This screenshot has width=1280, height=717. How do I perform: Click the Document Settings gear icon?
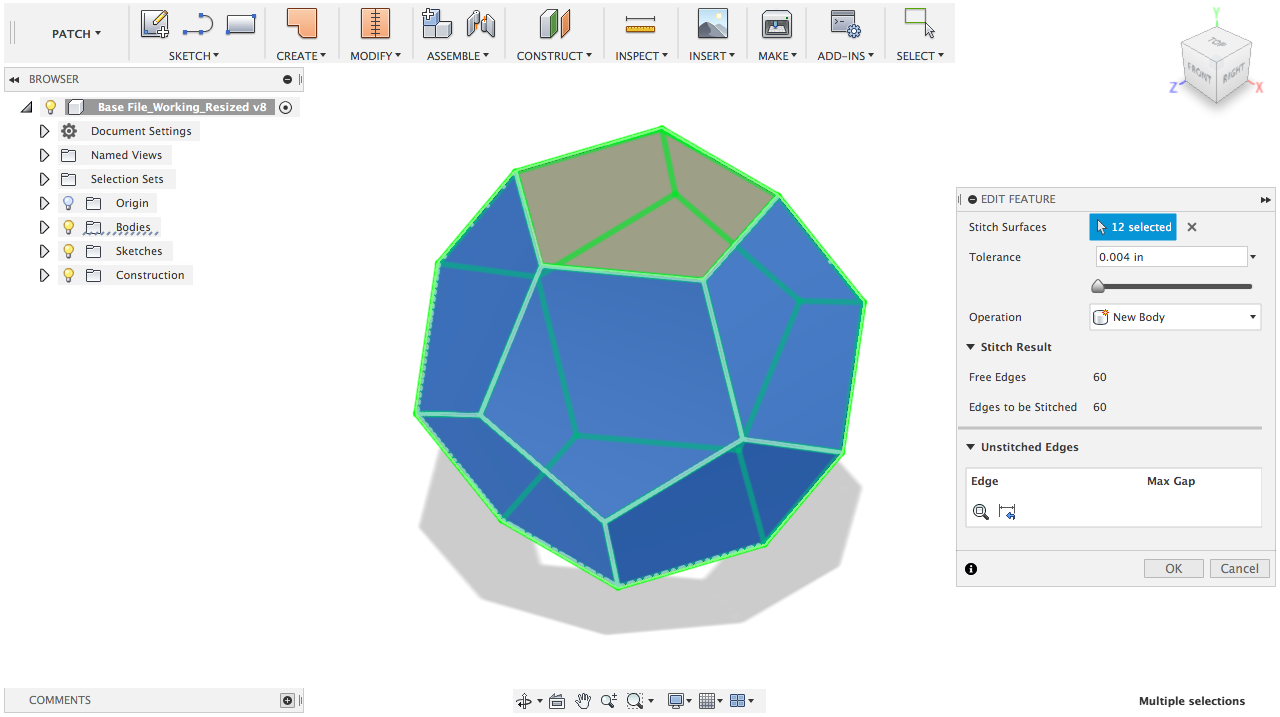[x=69, y=131]
